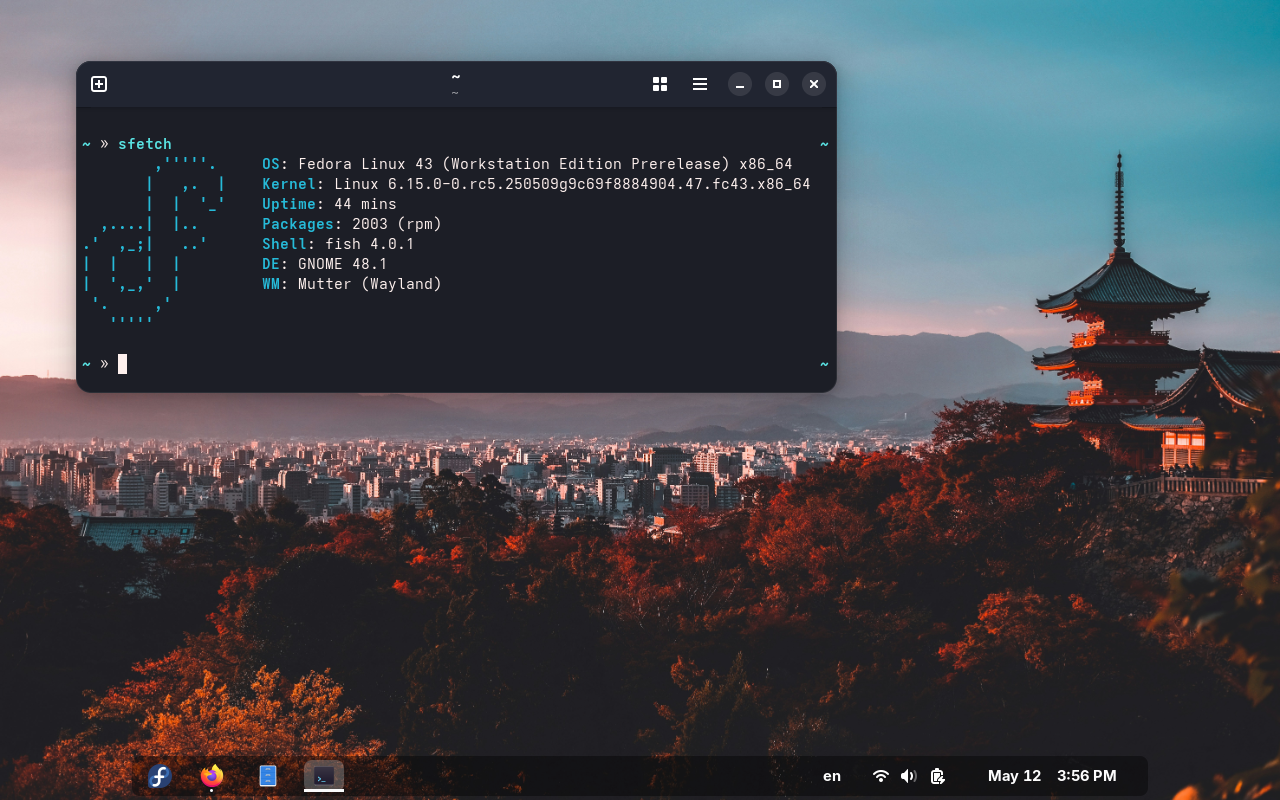This screenshot has width=1280, height=800.
Task: Click the 3:56 PM clock
Action: click(x=1086, y=776)
